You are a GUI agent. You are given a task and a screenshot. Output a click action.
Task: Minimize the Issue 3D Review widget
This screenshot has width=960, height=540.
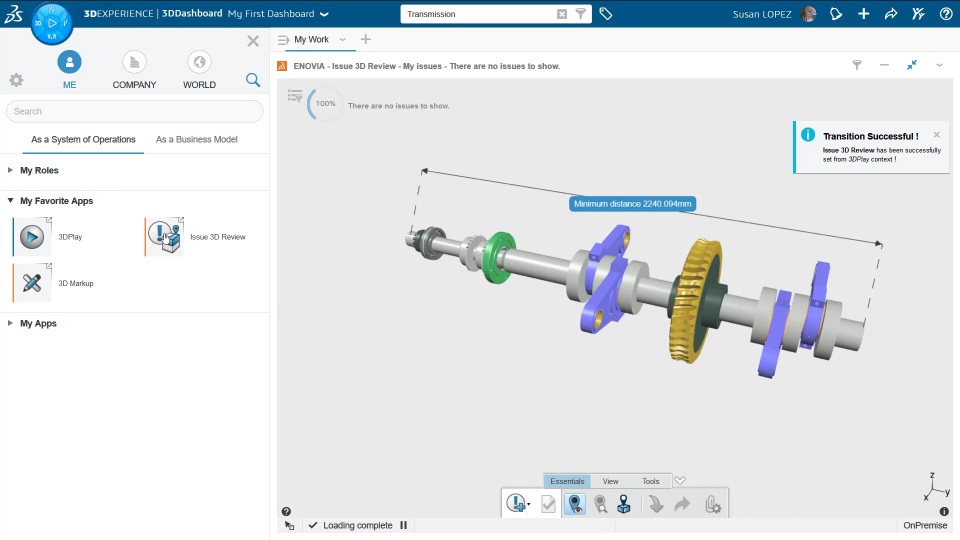tap(884, 65)
